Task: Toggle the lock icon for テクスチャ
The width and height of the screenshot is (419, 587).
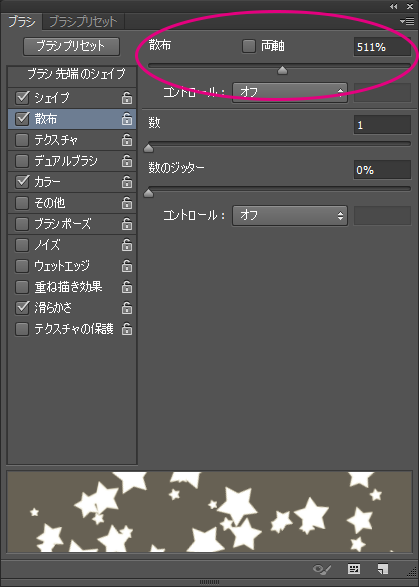Action: tap(127, 140)
